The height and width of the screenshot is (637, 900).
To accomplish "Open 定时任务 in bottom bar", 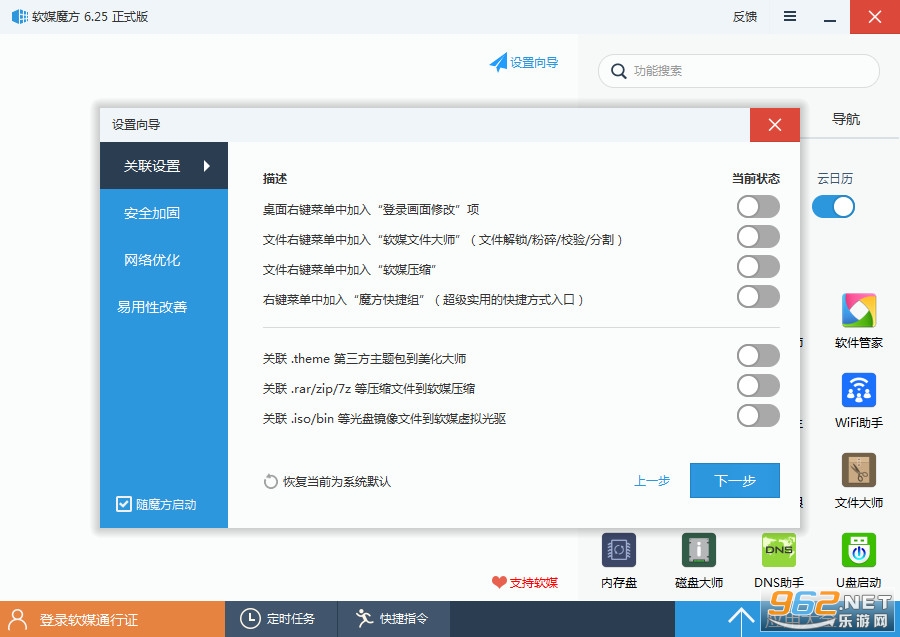I will pyautogui.click(x=281, y=619).
